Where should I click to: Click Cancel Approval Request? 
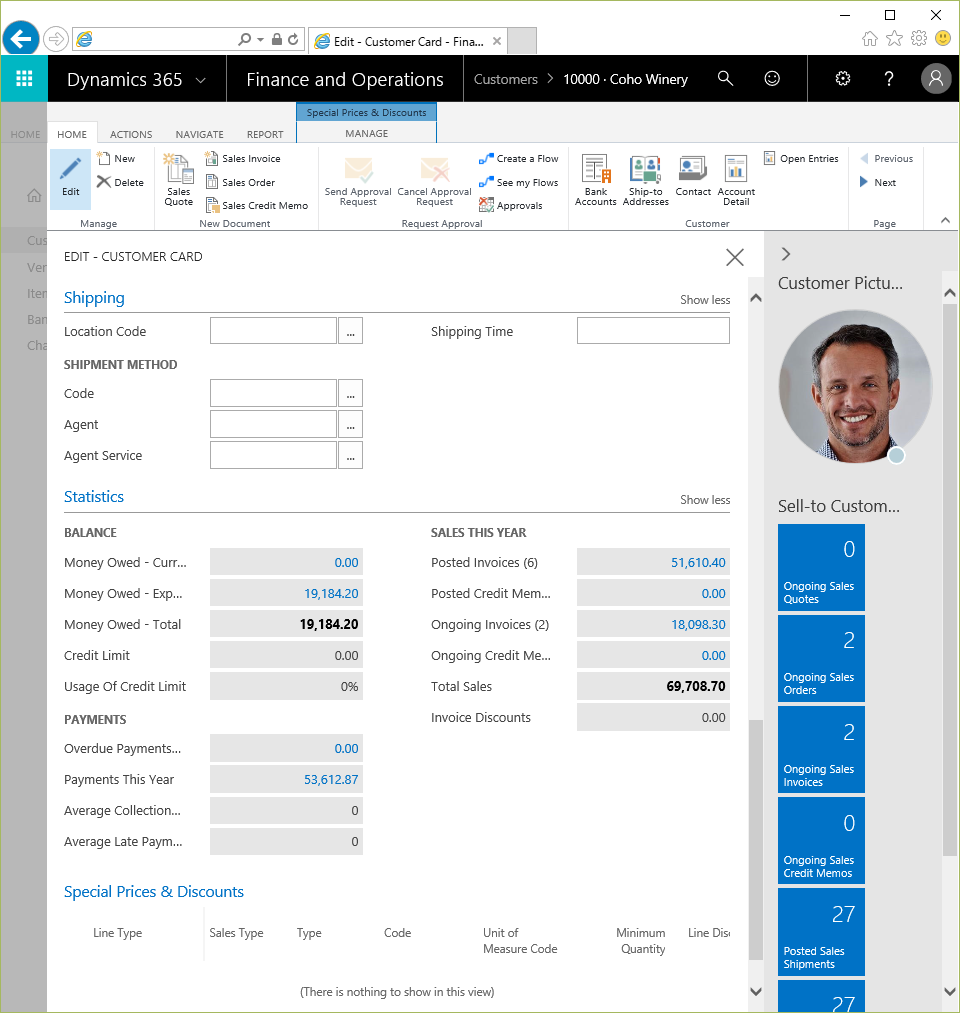click(x=434, y=181)
